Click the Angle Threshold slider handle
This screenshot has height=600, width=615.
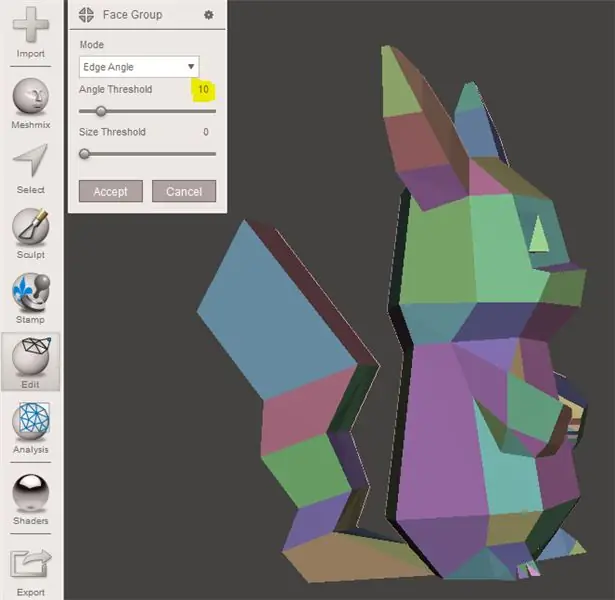coord(101,111)
